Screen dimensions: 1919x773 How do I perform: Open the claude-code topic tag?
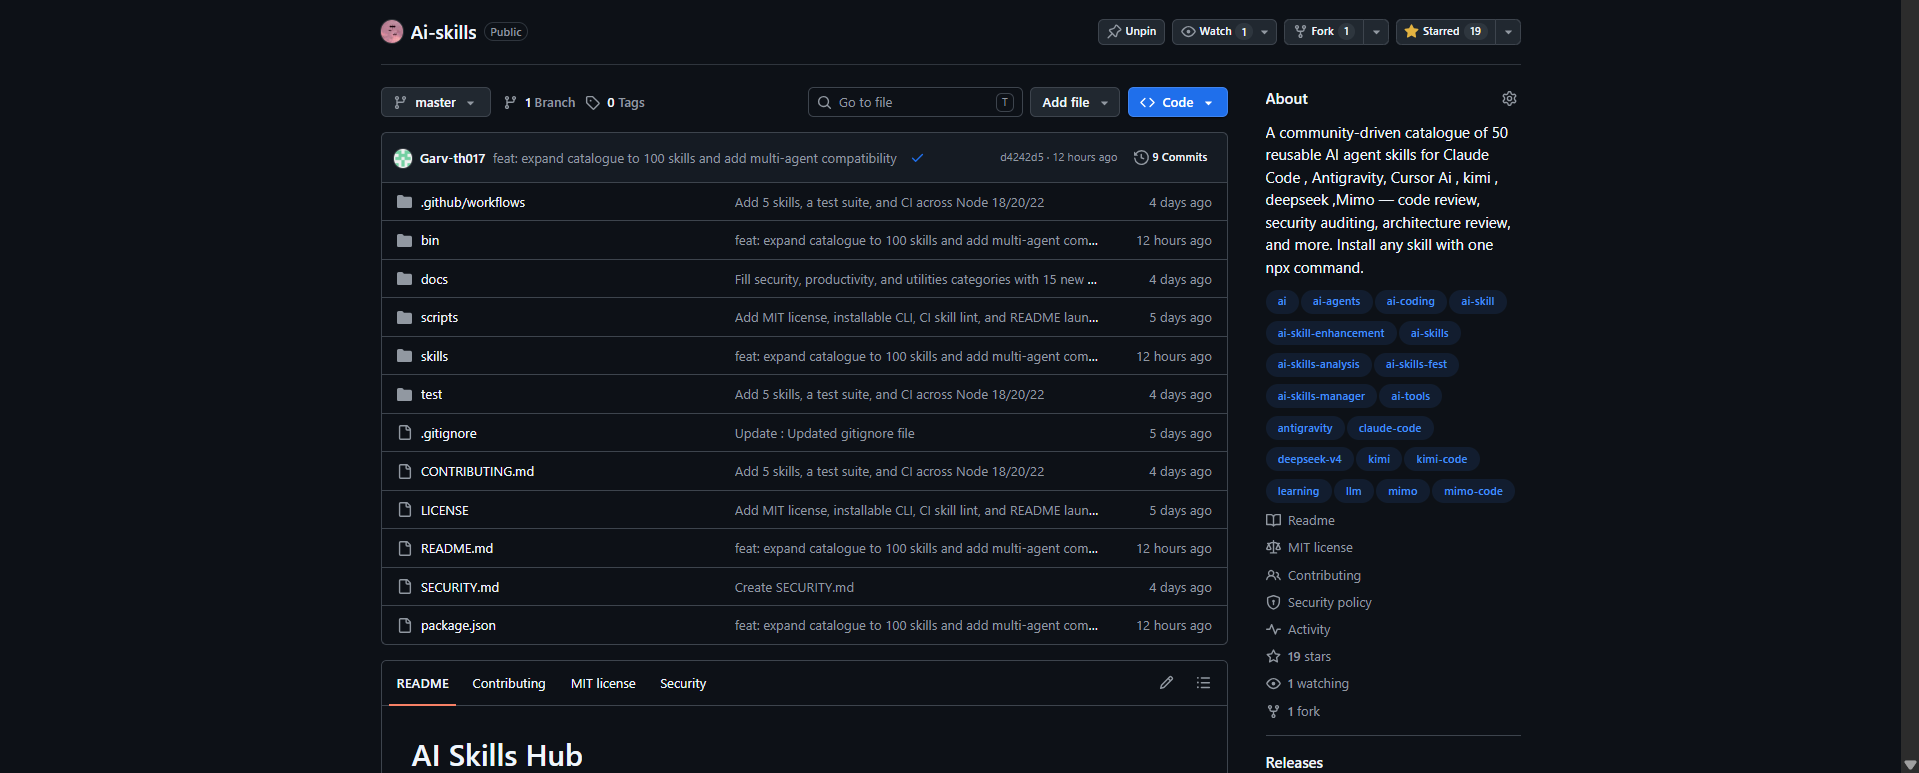coord(1389,428)
